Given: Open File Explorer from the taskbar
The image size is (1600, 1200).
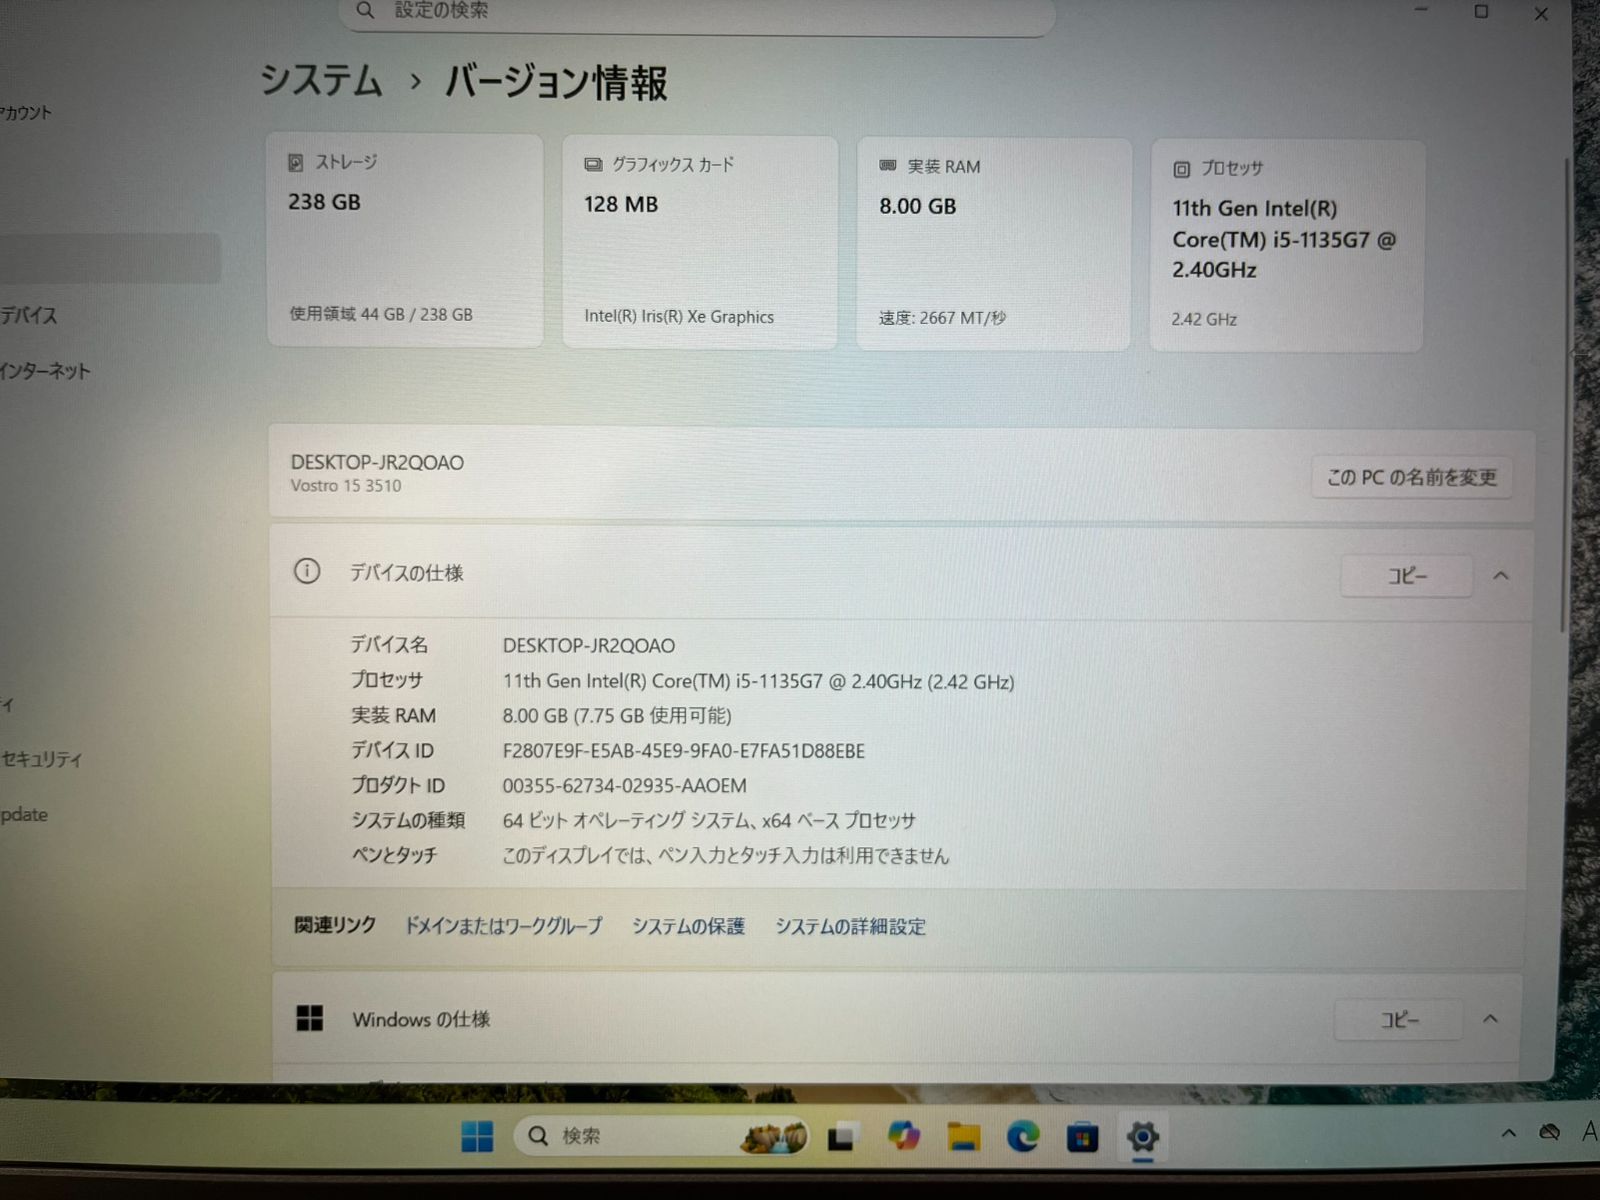Looking at the screenshot, I should point(963,1137).
